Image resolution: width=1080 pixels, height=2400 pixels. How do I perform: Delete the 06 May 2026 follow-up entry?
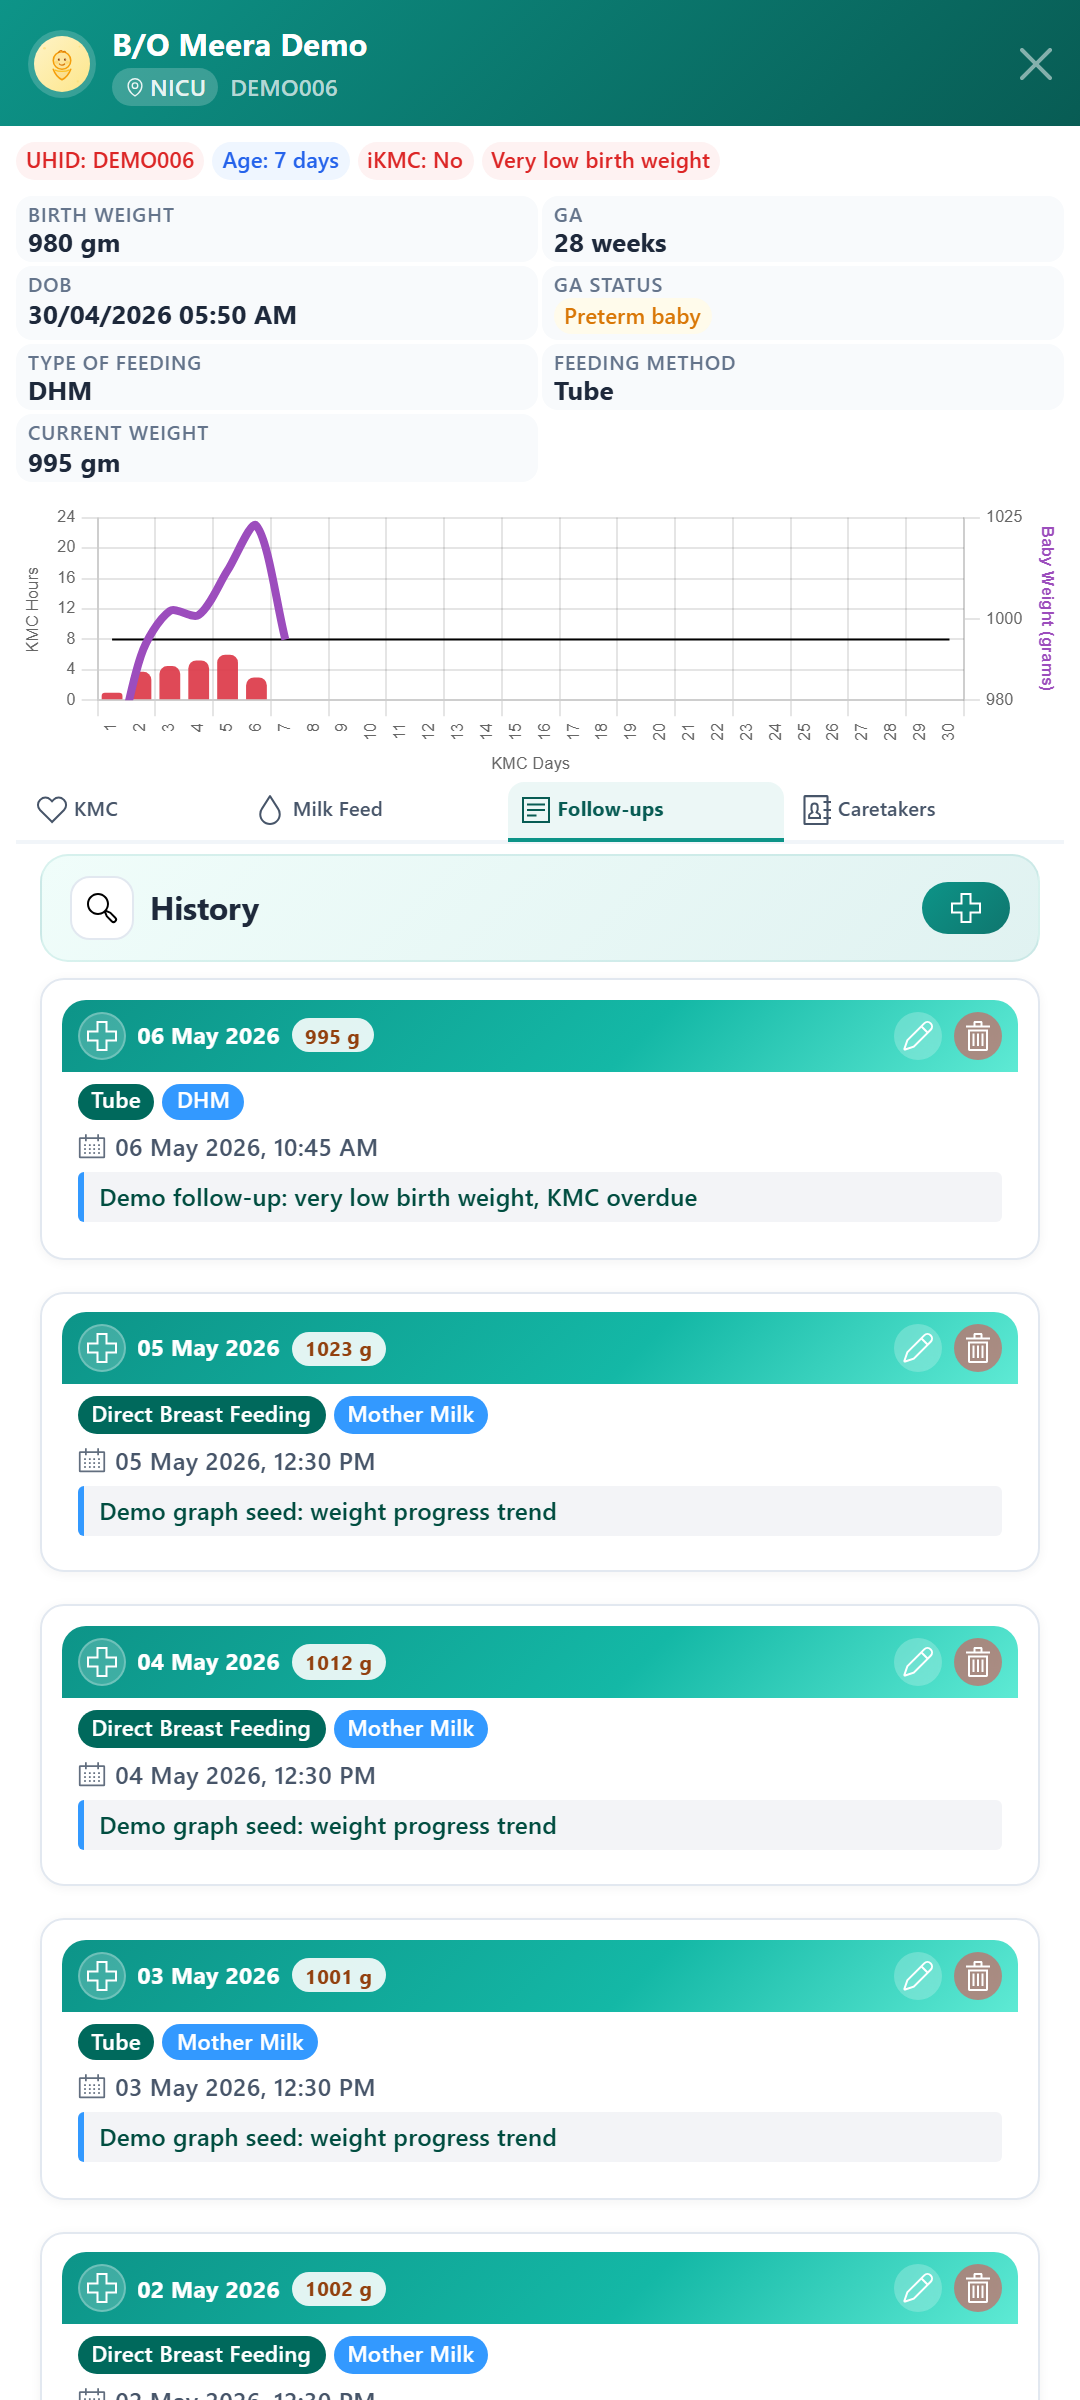point(978,1036)
